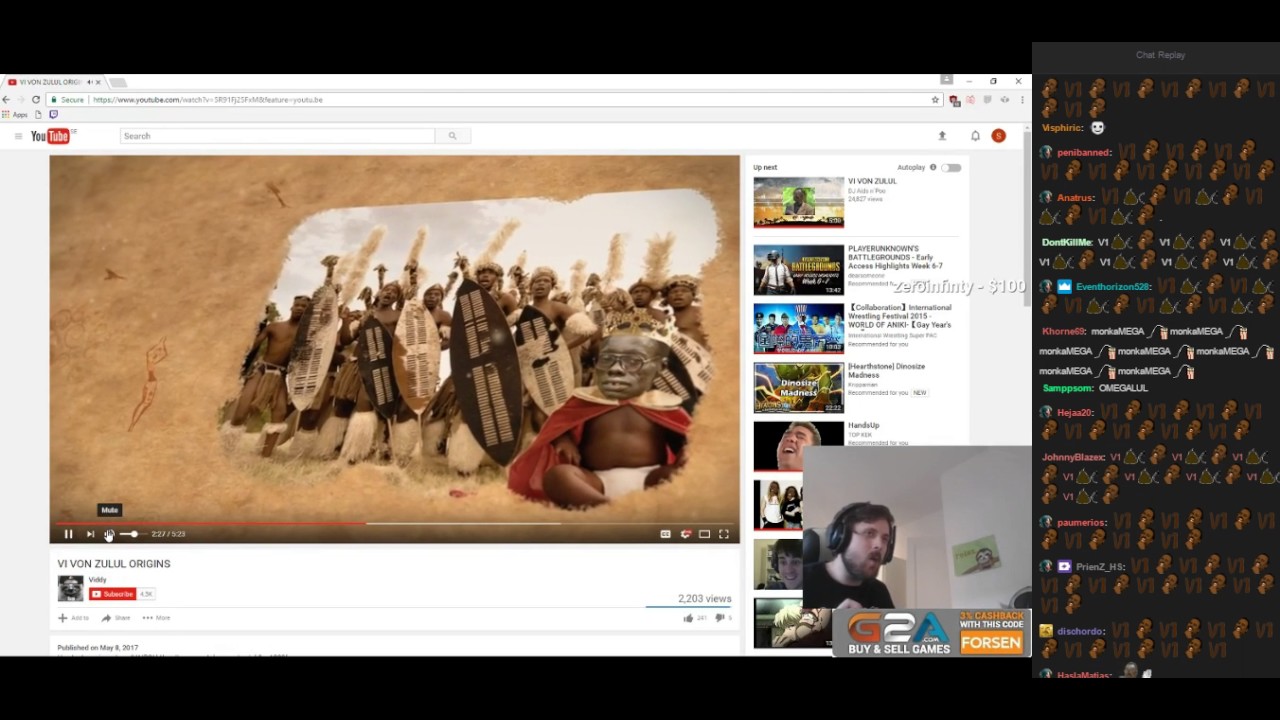The image size is (1280, 720).
Task: Go back in the browser
Action: (x=7, y=100)
